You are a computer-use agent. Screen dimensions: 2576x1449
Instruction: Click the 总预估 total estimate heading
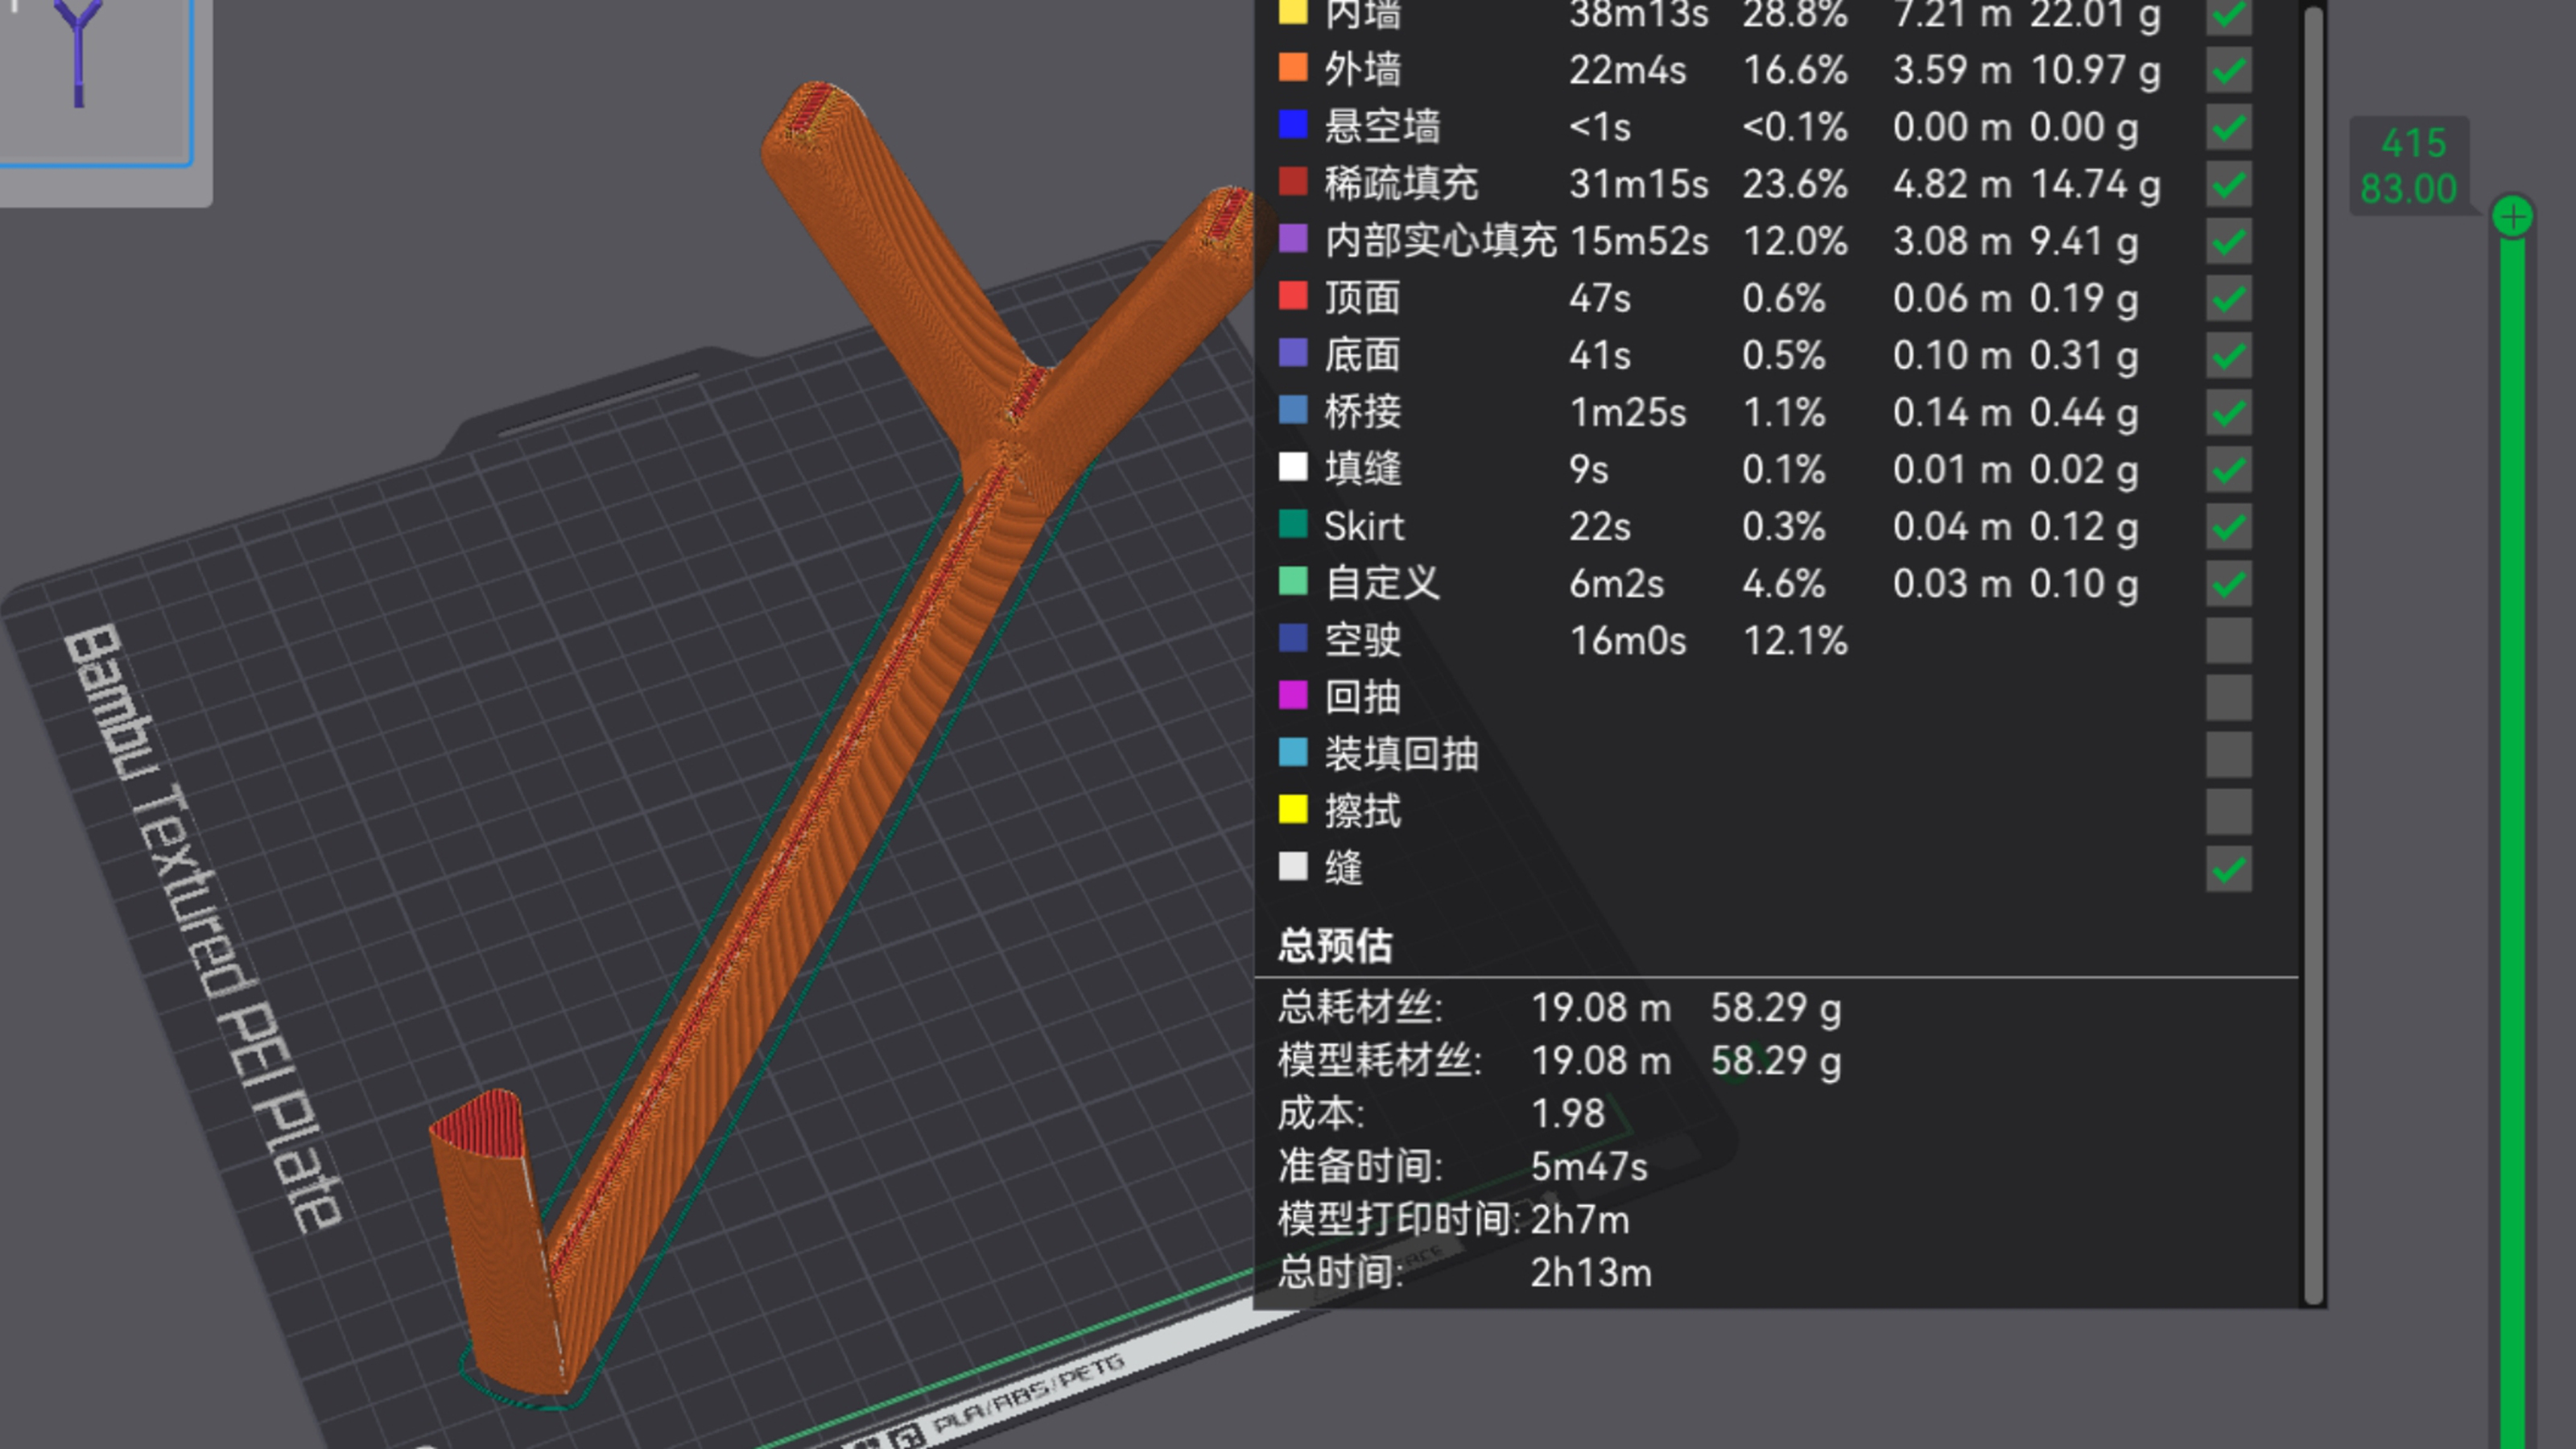1335,946
